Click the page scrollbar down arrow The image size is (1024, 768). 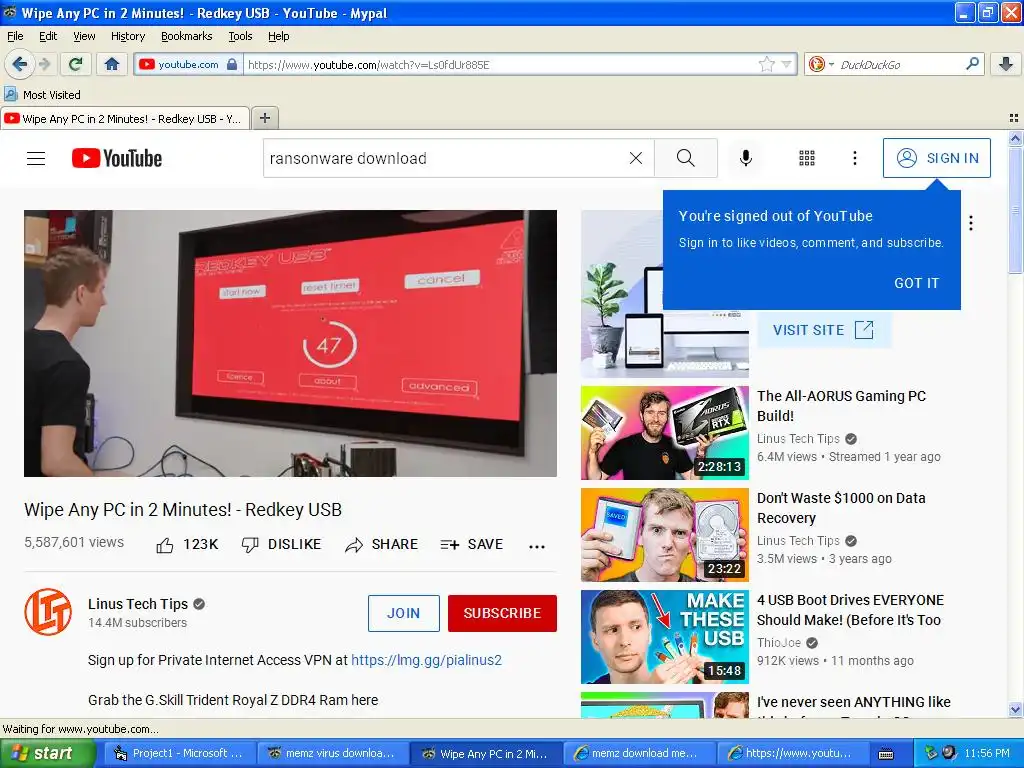click(1016, 709)
